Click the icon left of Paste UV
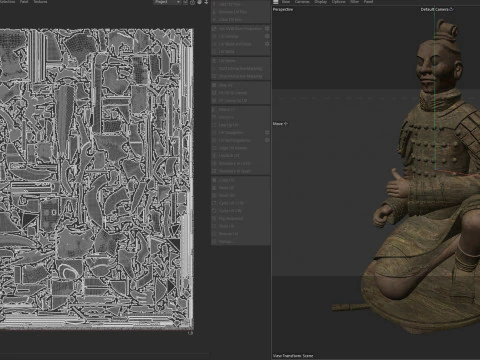The height and width of the screenshot is (360, 480). coord(214,188)
